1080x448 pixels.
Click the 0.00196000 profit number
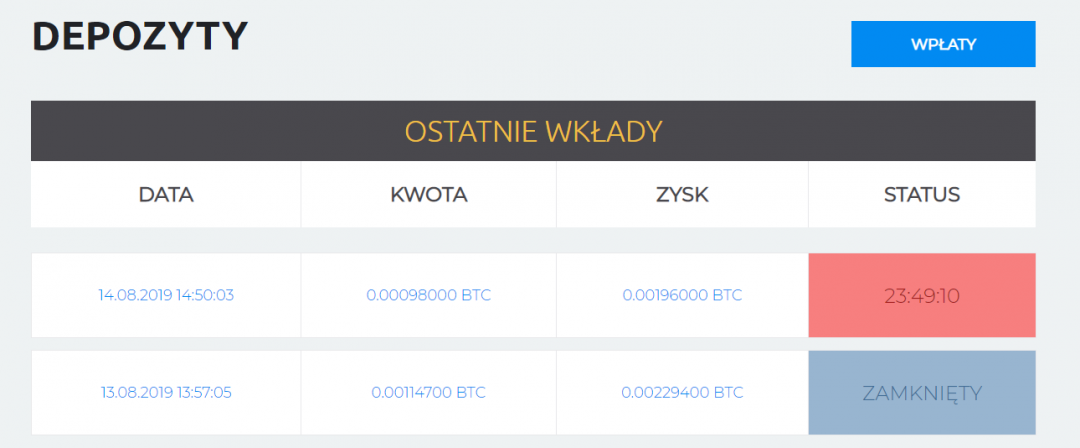pos(667,295)
